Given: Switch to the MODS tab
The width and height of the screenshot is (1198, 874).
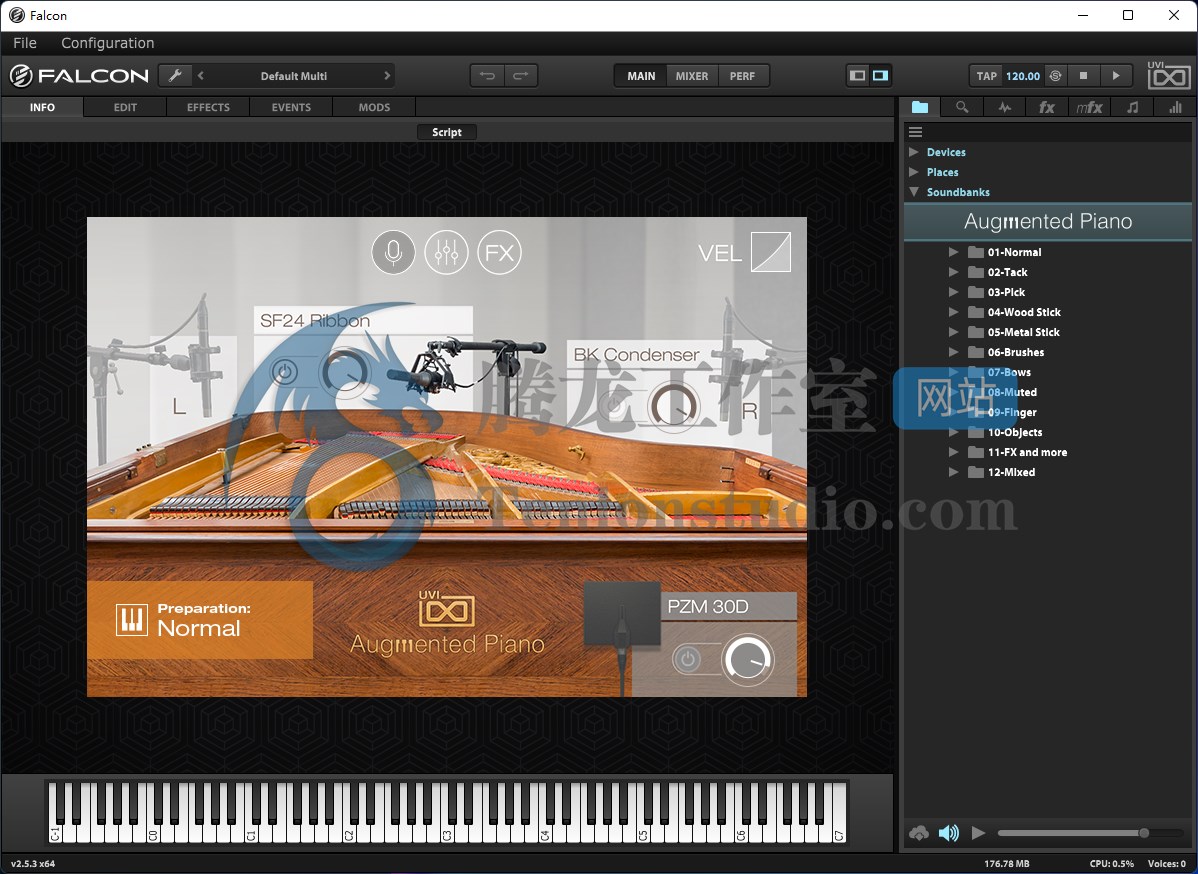Looking at the screenshot, I should tap(374, 107).
